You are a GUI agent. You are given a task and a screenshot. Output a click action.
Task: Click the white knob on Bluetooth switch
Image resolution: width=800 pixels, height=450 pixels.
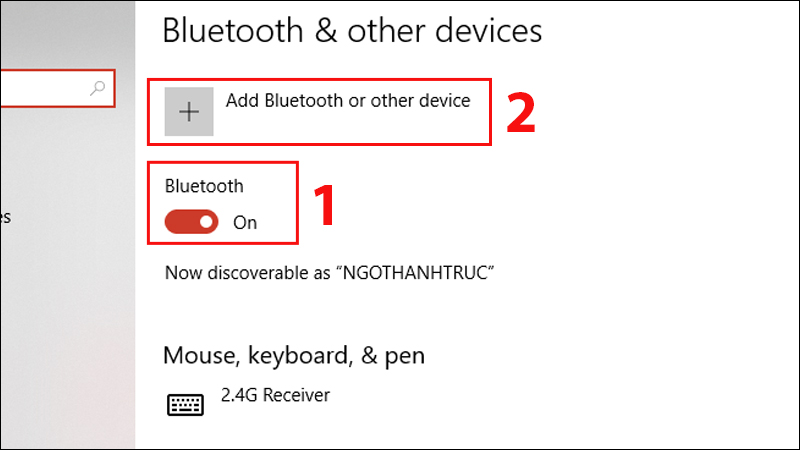point(207,222)
